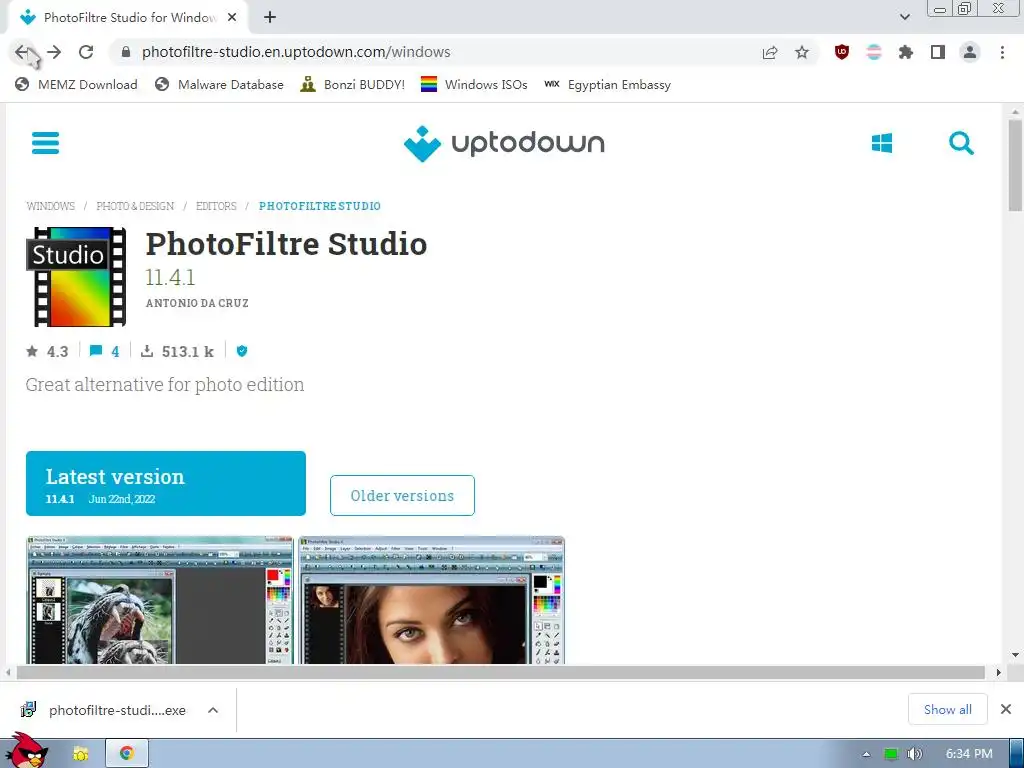The height and width of the screenshot is (768, 1024).
Task: Share this page via share icon
Action: click(x=770, y=52)
